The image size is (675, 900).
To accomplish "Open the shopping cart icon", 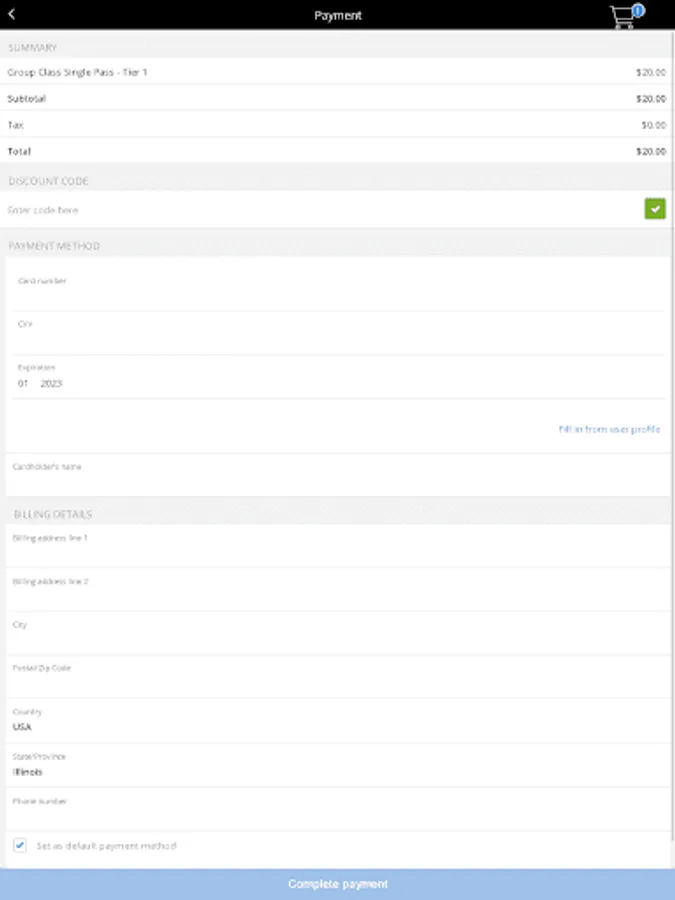I will pyautogui.click(x=626, y=16).
